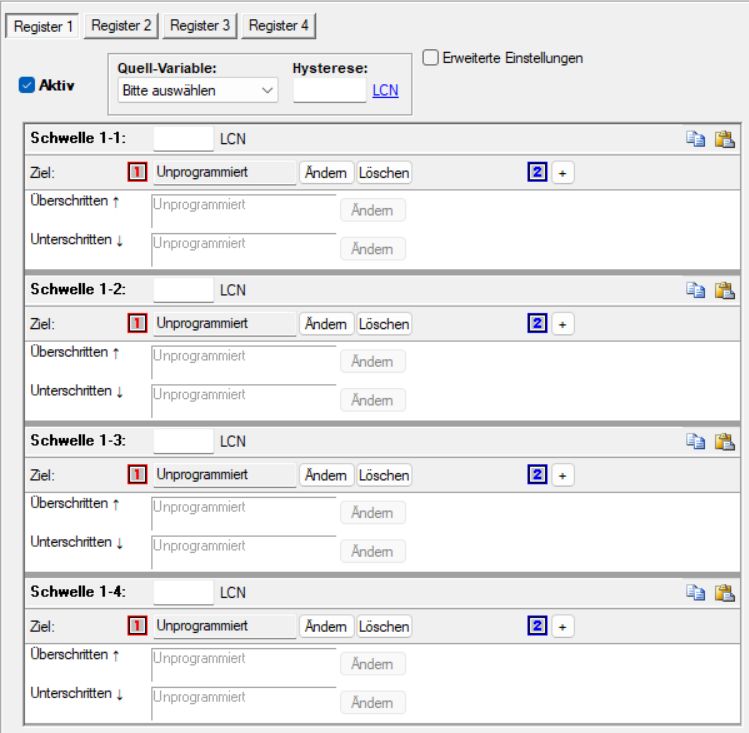Disable the Aktiv checkbox

(26, 86)
